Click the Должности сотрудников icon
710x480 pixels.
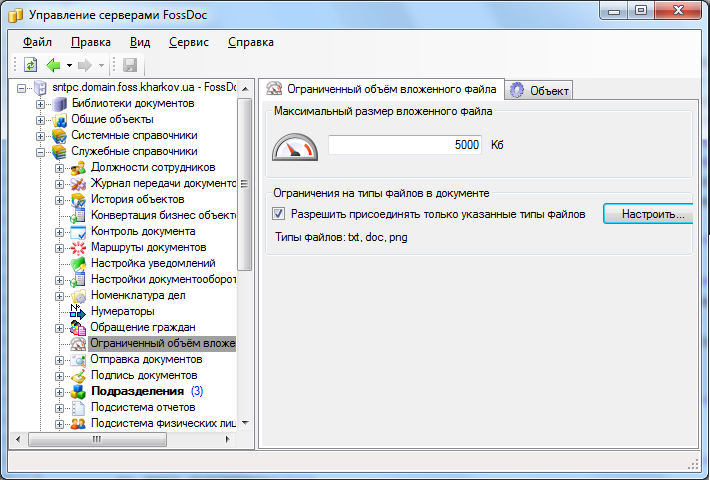78,168
